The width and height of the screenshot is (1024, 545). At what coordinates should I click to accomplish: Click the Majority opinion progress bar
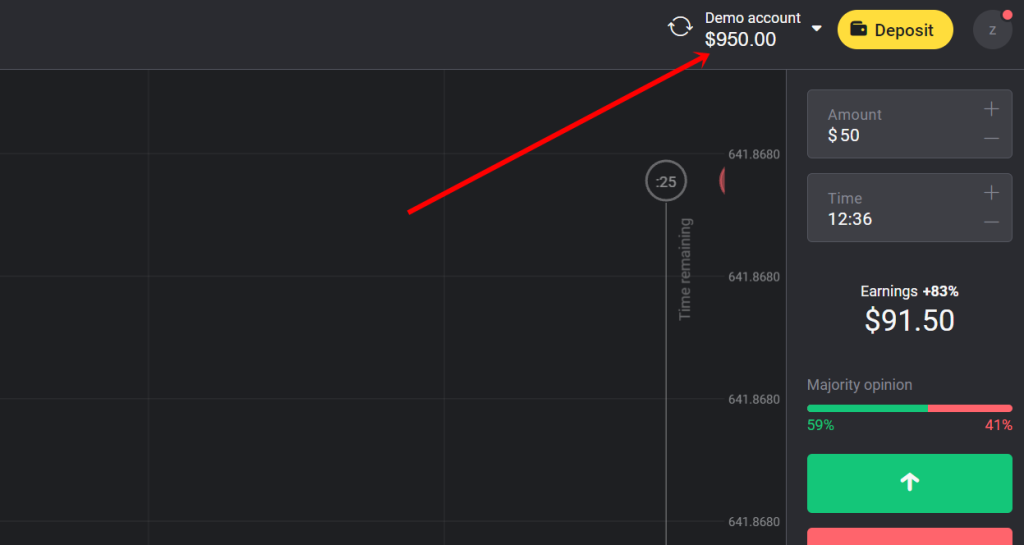pyautogui.click(x=909, y=408)
